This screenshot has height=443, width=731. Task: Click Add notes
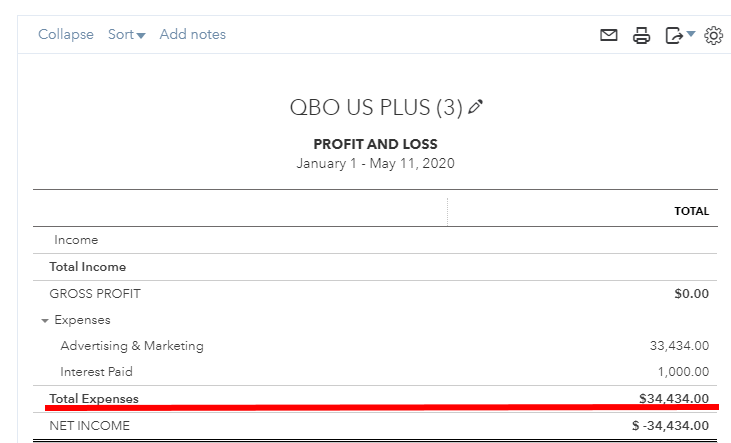[x=193, y=35]
